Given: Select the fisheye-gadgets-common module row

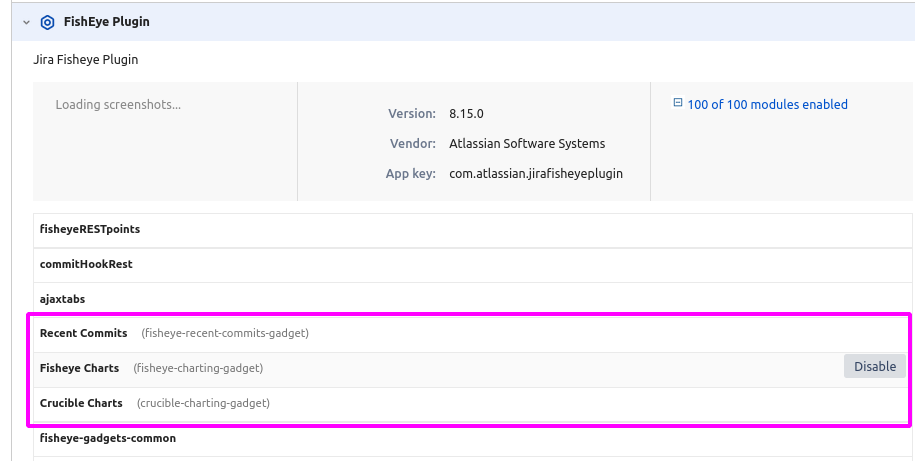Looking at the screenshot, I should pyautogui.click(x=473, y=439).
